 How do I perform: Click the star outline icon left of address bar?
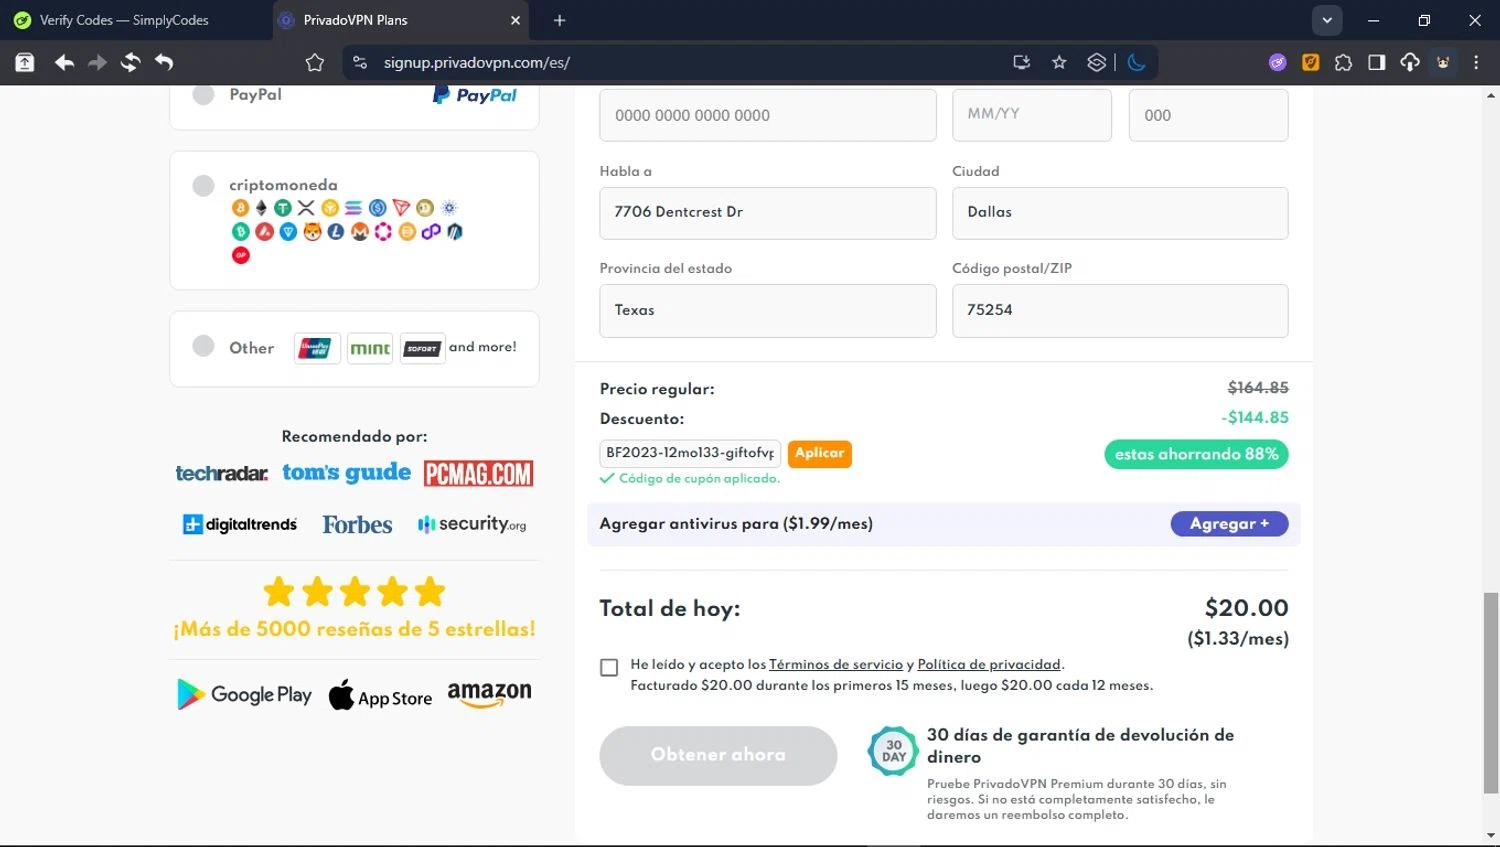pos(315,62)
